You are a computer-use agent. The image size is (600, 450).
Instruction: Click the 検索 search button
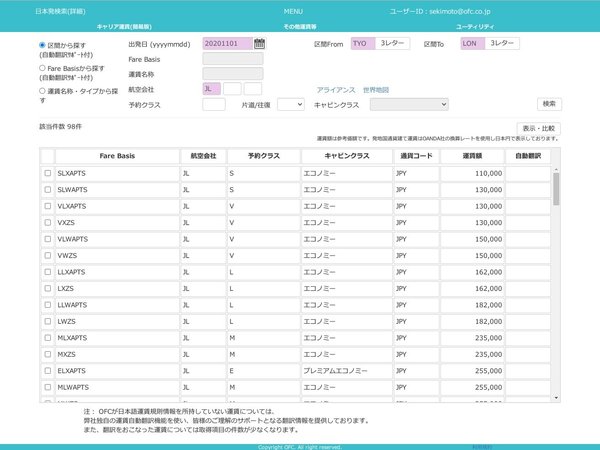coord(549,104)
